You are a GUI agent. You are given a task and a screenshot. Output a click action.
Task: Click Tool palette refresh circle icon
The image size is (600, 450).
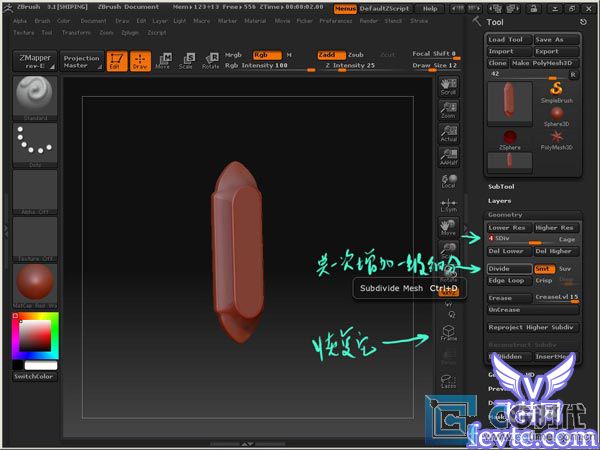pos(583,22)
